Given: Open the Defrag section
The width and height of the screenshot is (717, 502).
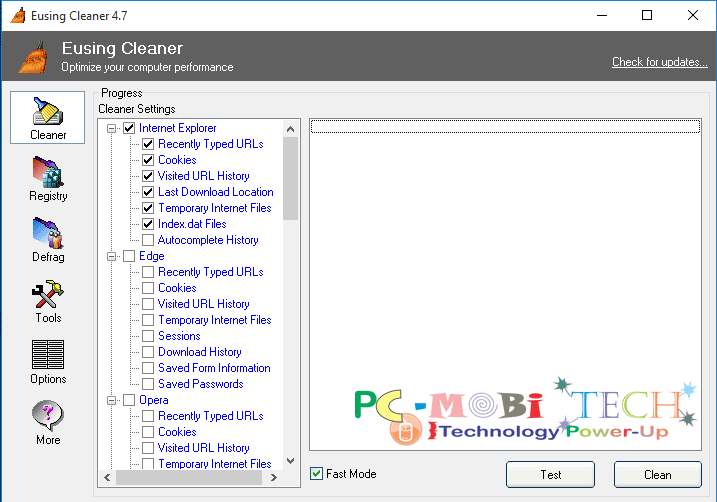Looking at the screenshot, I should click(48, 240).
